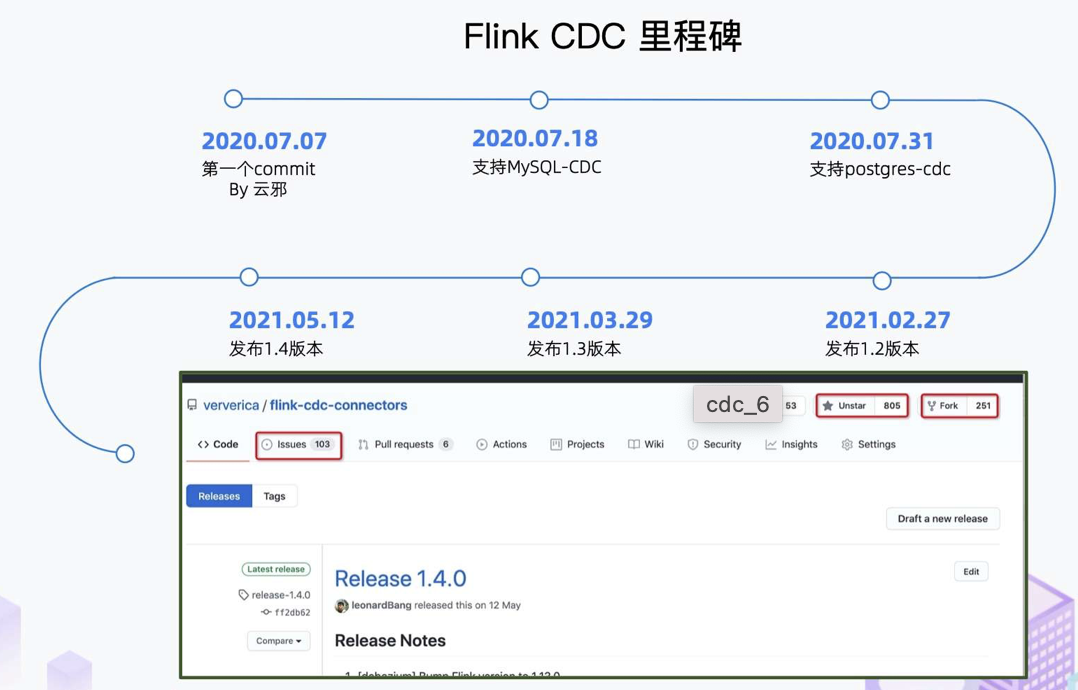This screenshot has height=690, width=1078.
Task: Open flink-cdc-connectors repository link
Action: pyautogui.click(x=338, y=405)
